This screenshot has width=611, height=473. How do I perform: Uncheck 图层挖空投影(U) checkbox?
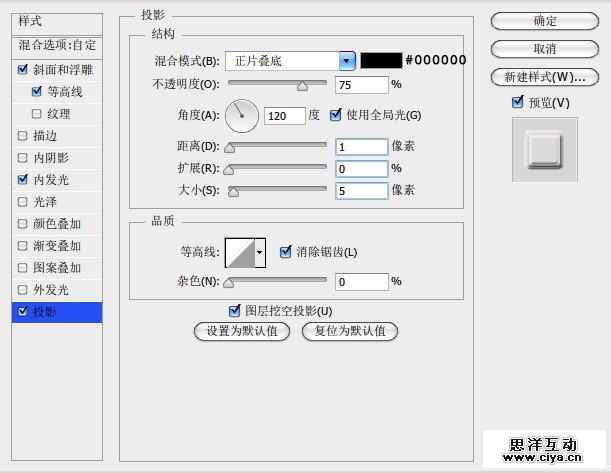coord(234,311)
